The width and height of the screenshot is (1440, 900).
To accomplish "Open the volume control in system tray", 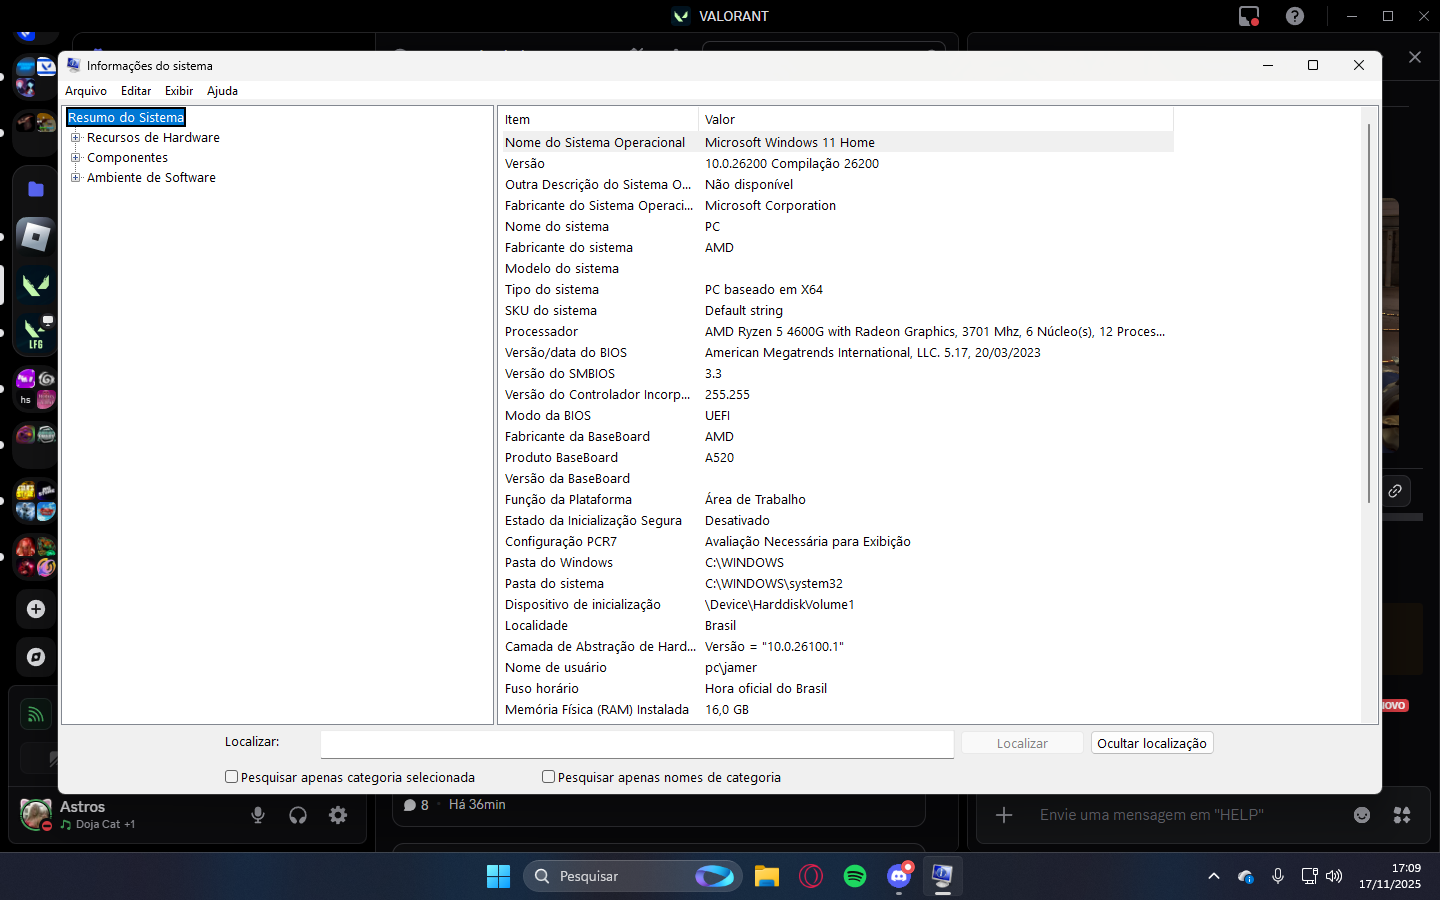I will [x=1334, y=876].
